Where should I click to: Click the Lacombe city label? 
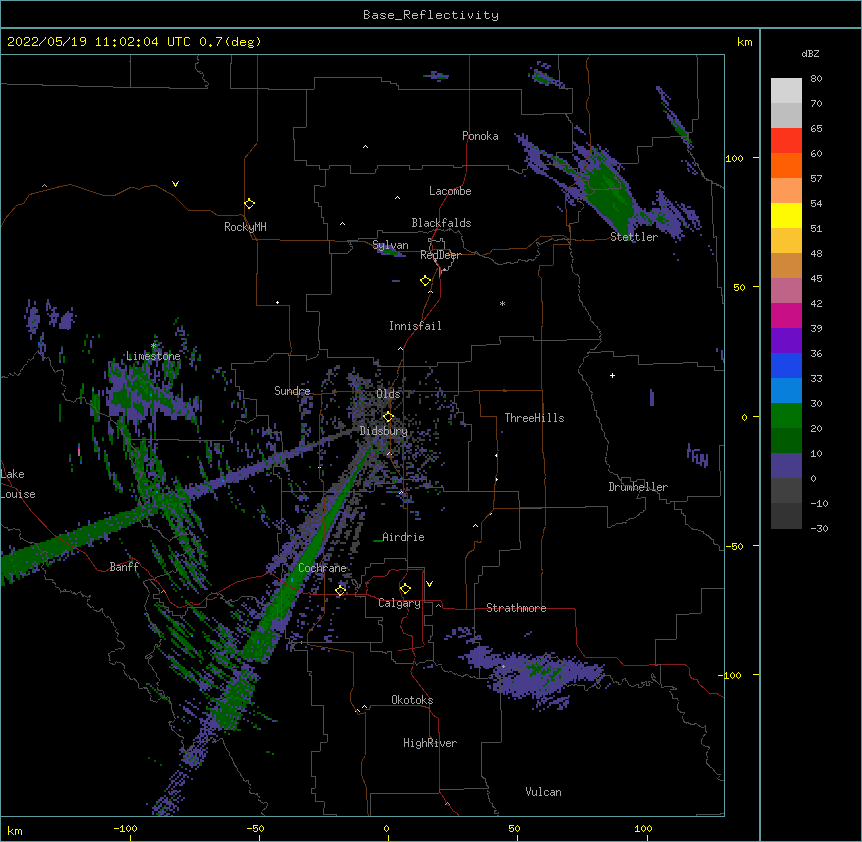pyautogui.click(x=450, y=191)
